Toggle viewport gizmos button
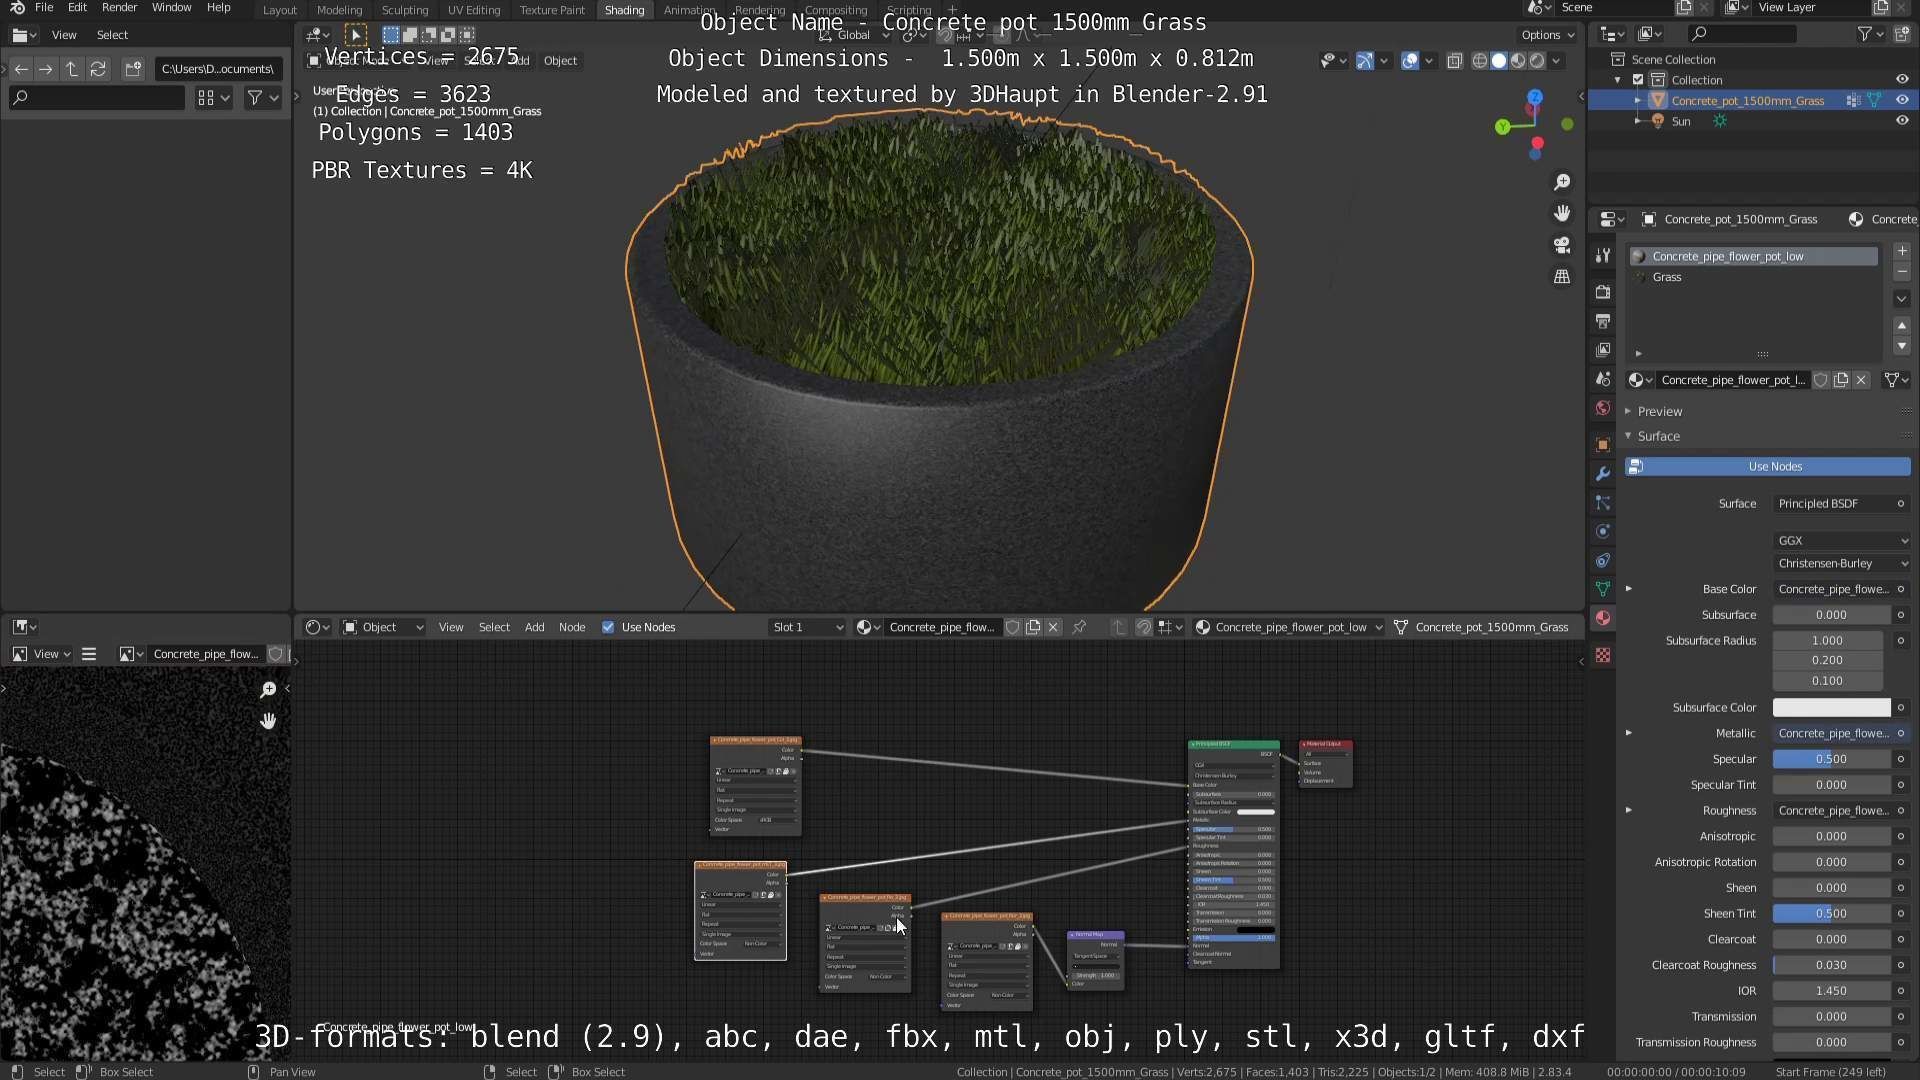Image resolution: width=1920 pixels, height=1080 pixels. pos(1365,61)
